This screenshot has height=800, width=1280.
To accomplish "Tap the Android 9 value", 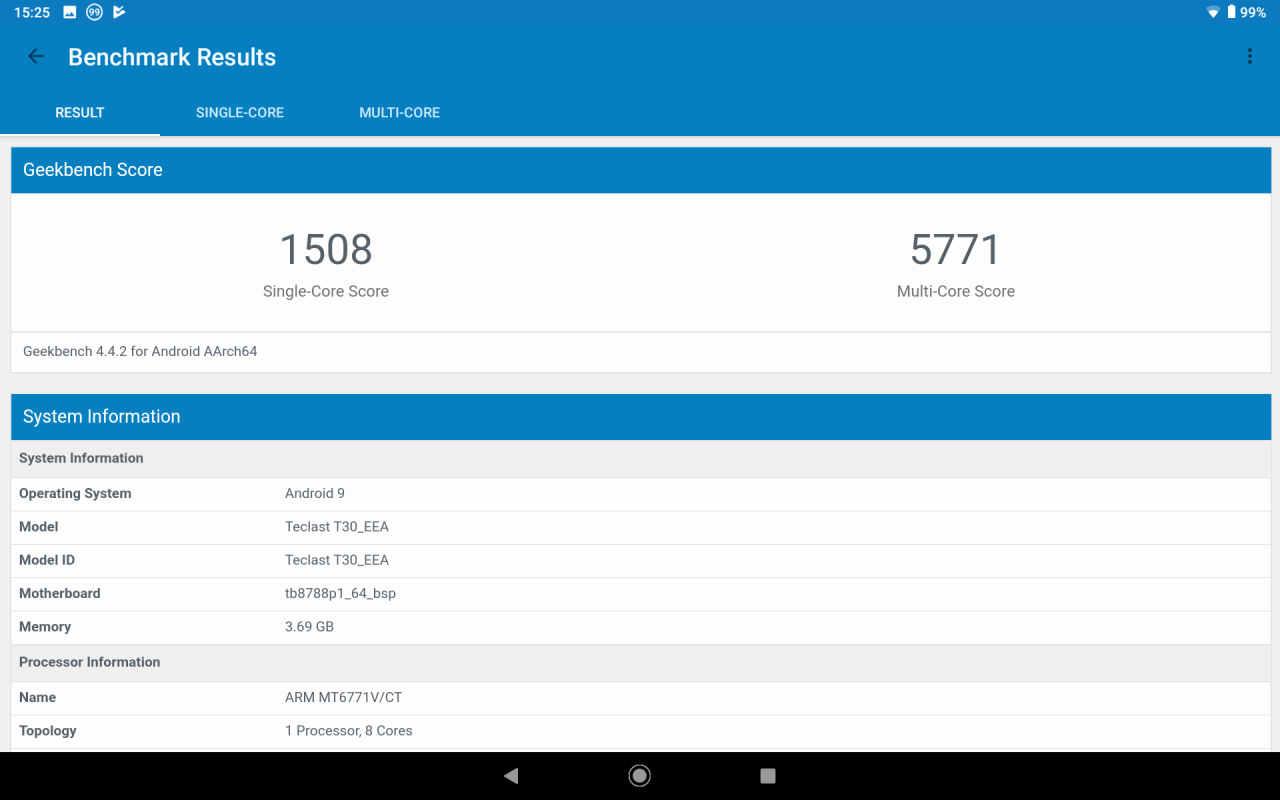I will pos(315,493).
